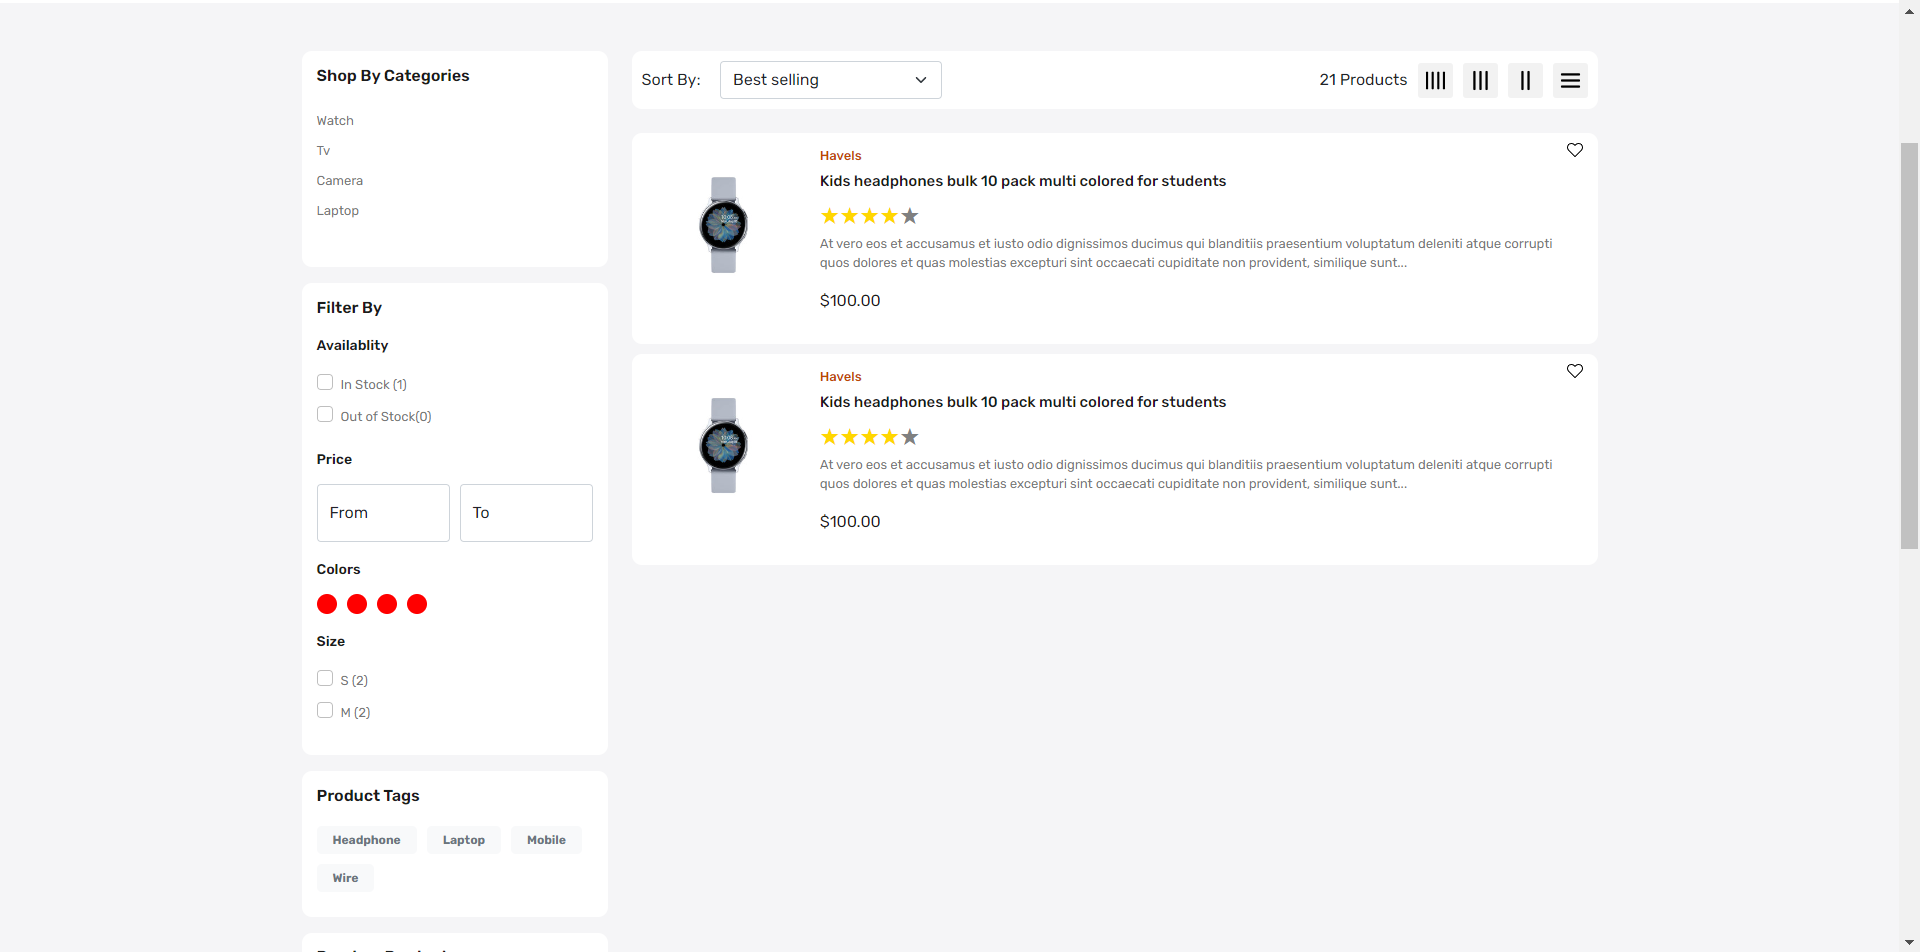
Task: Switch to four-column grid view
Action: click(1434, 80)
